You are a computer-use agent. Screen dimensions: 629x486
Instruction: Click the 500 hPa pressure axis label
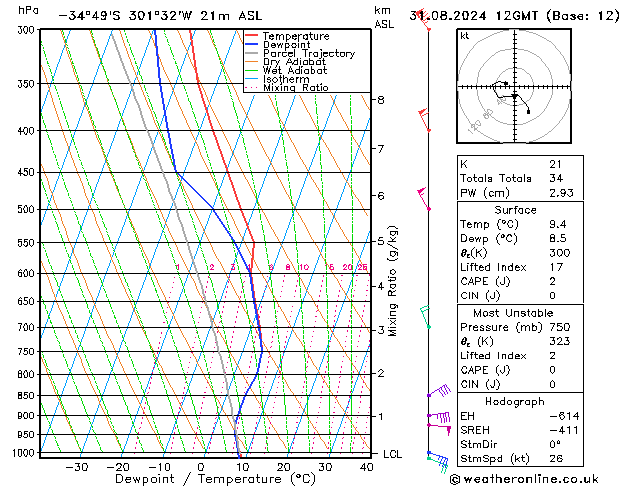pyautogui.click(x=27, y=209)
